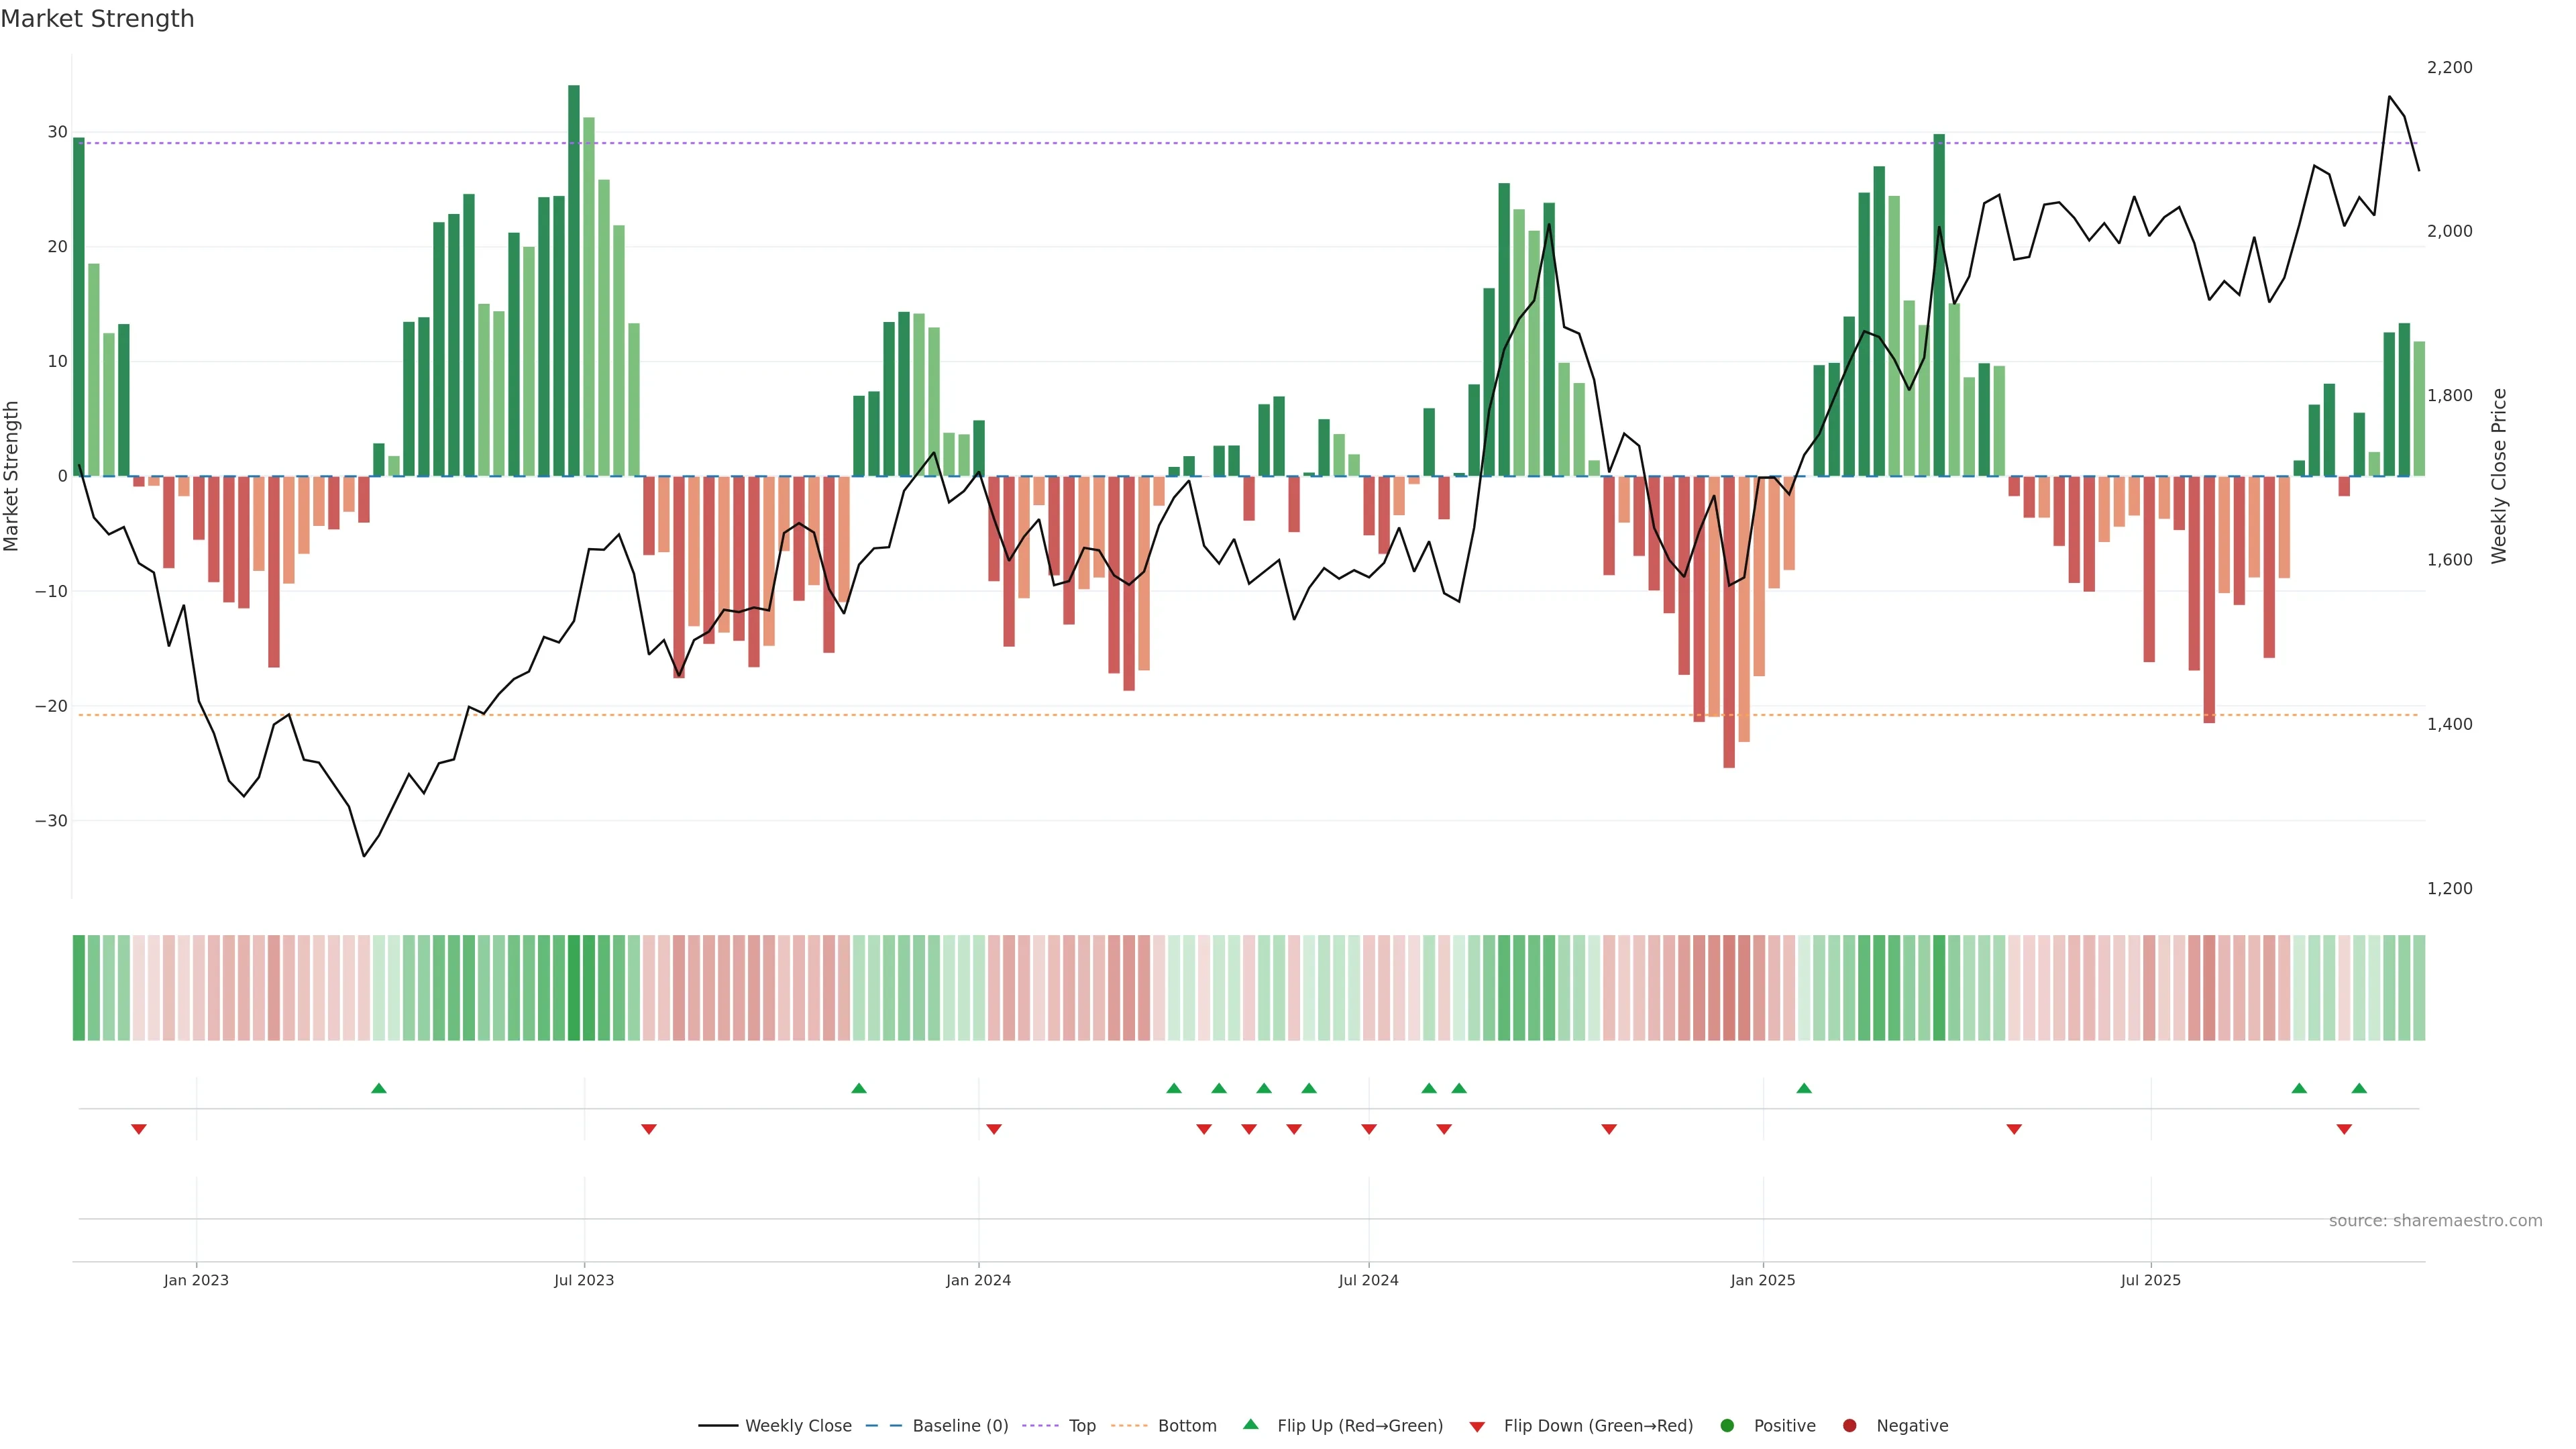Image resolution: width=2576 pixels, height=1449 pixels.
Task: Click the last red flip-down triangle on the right
Action: 2344,1129
